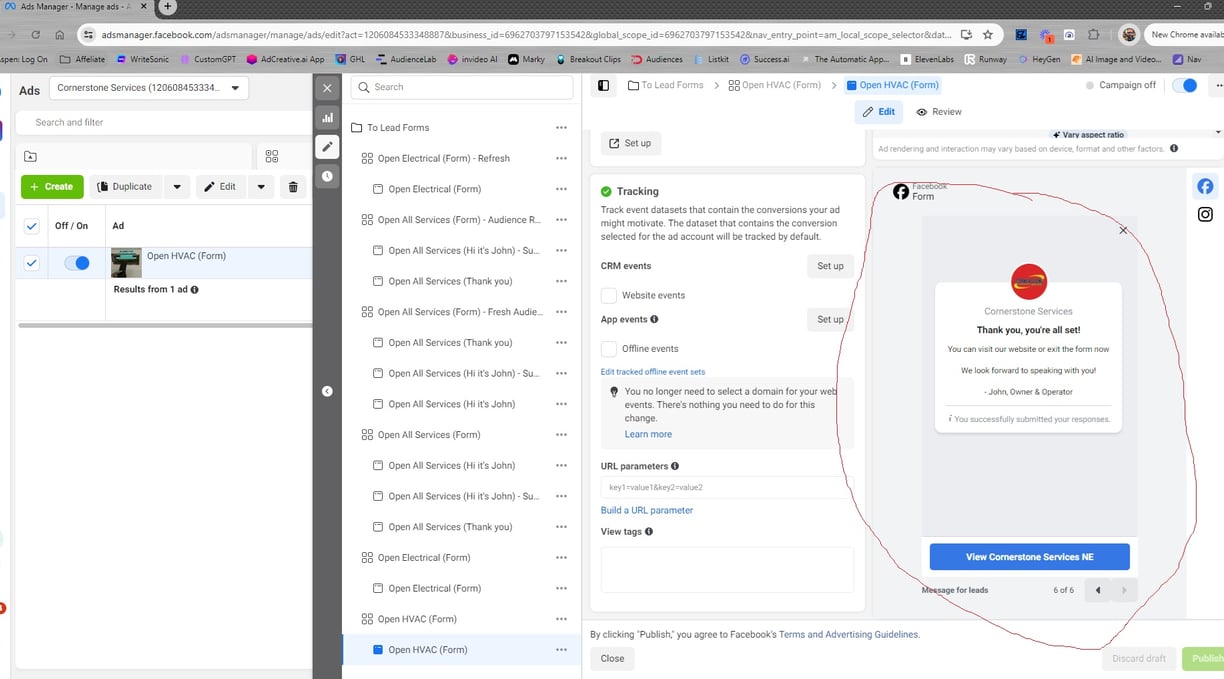
Task: Click the campaign folder icon tab
Action: click(30, 157)
